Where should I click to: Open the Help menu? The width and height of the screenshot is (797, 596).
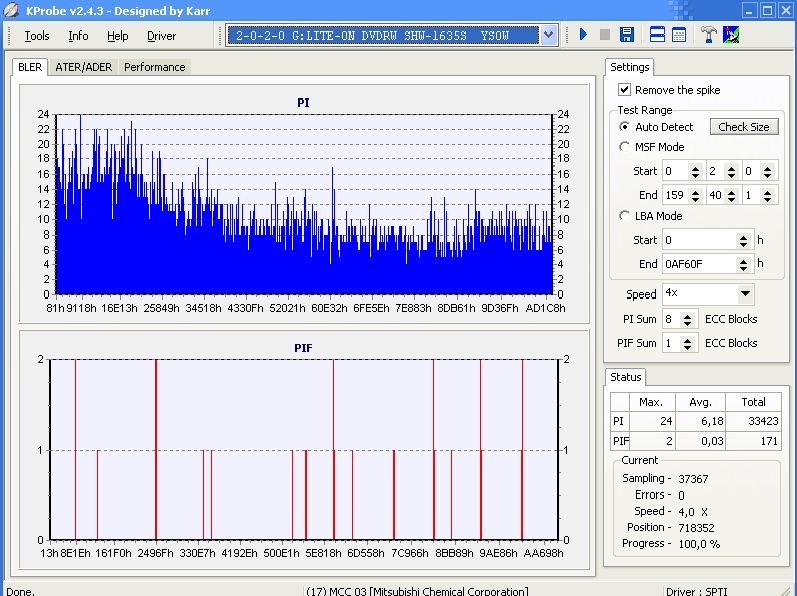[x=117, y=36]
